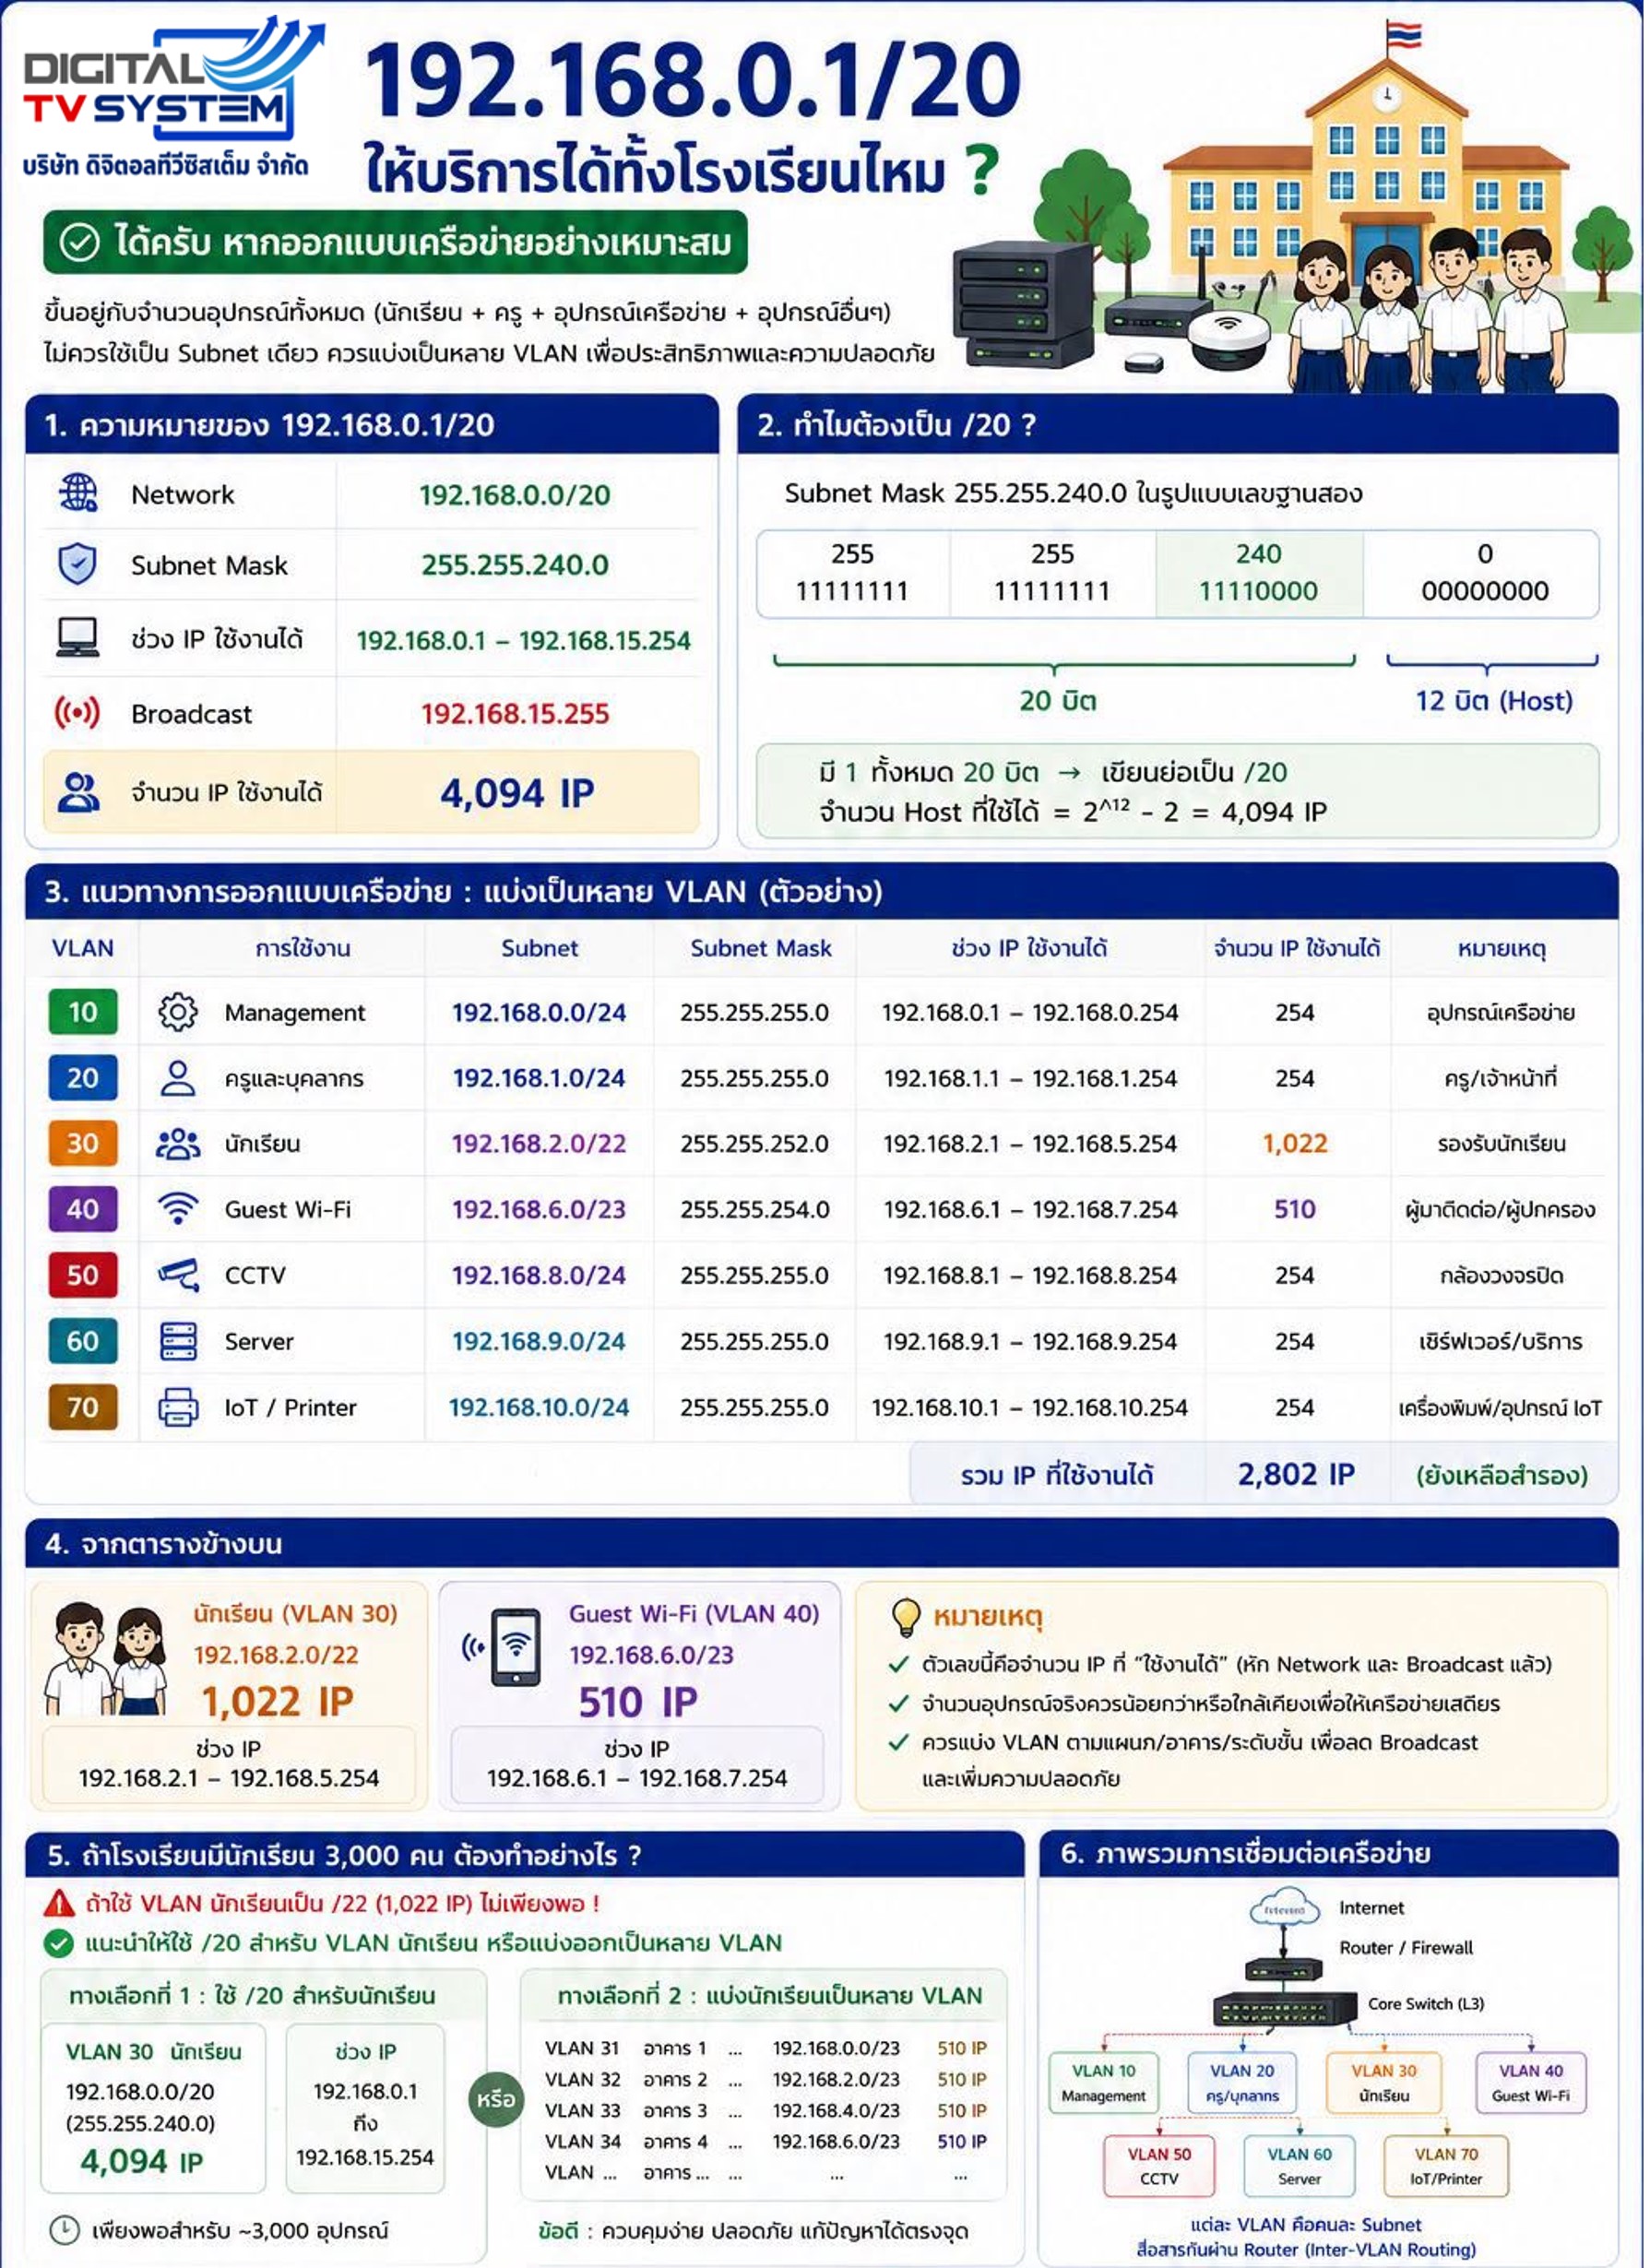This screenshot has width=1650, height=2268.
Task: Click the VLAN 30 box in diagram
Action: click(x=1385, y=2083)
